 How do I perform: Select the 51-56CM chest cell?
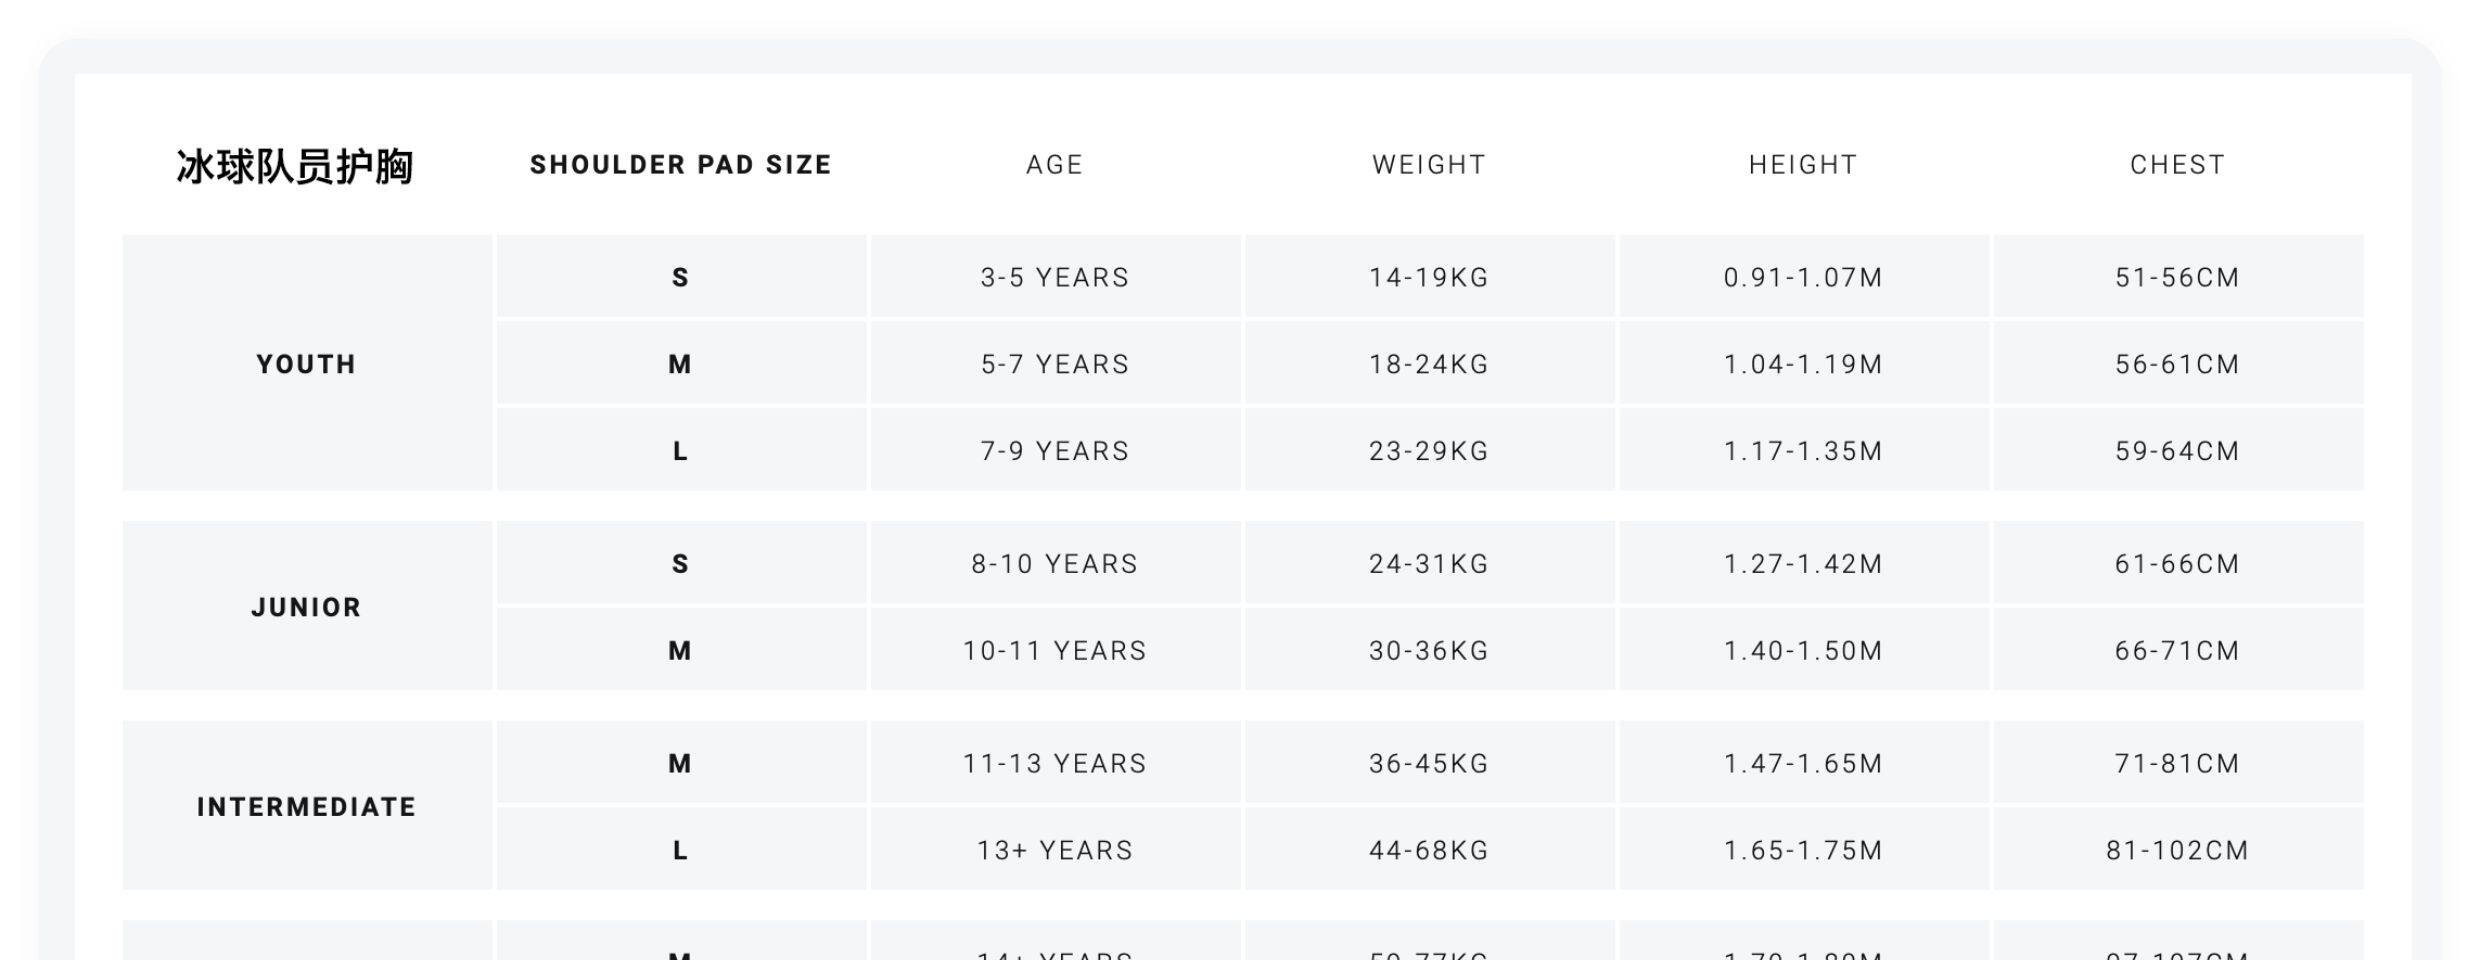tap(2177, 277)
